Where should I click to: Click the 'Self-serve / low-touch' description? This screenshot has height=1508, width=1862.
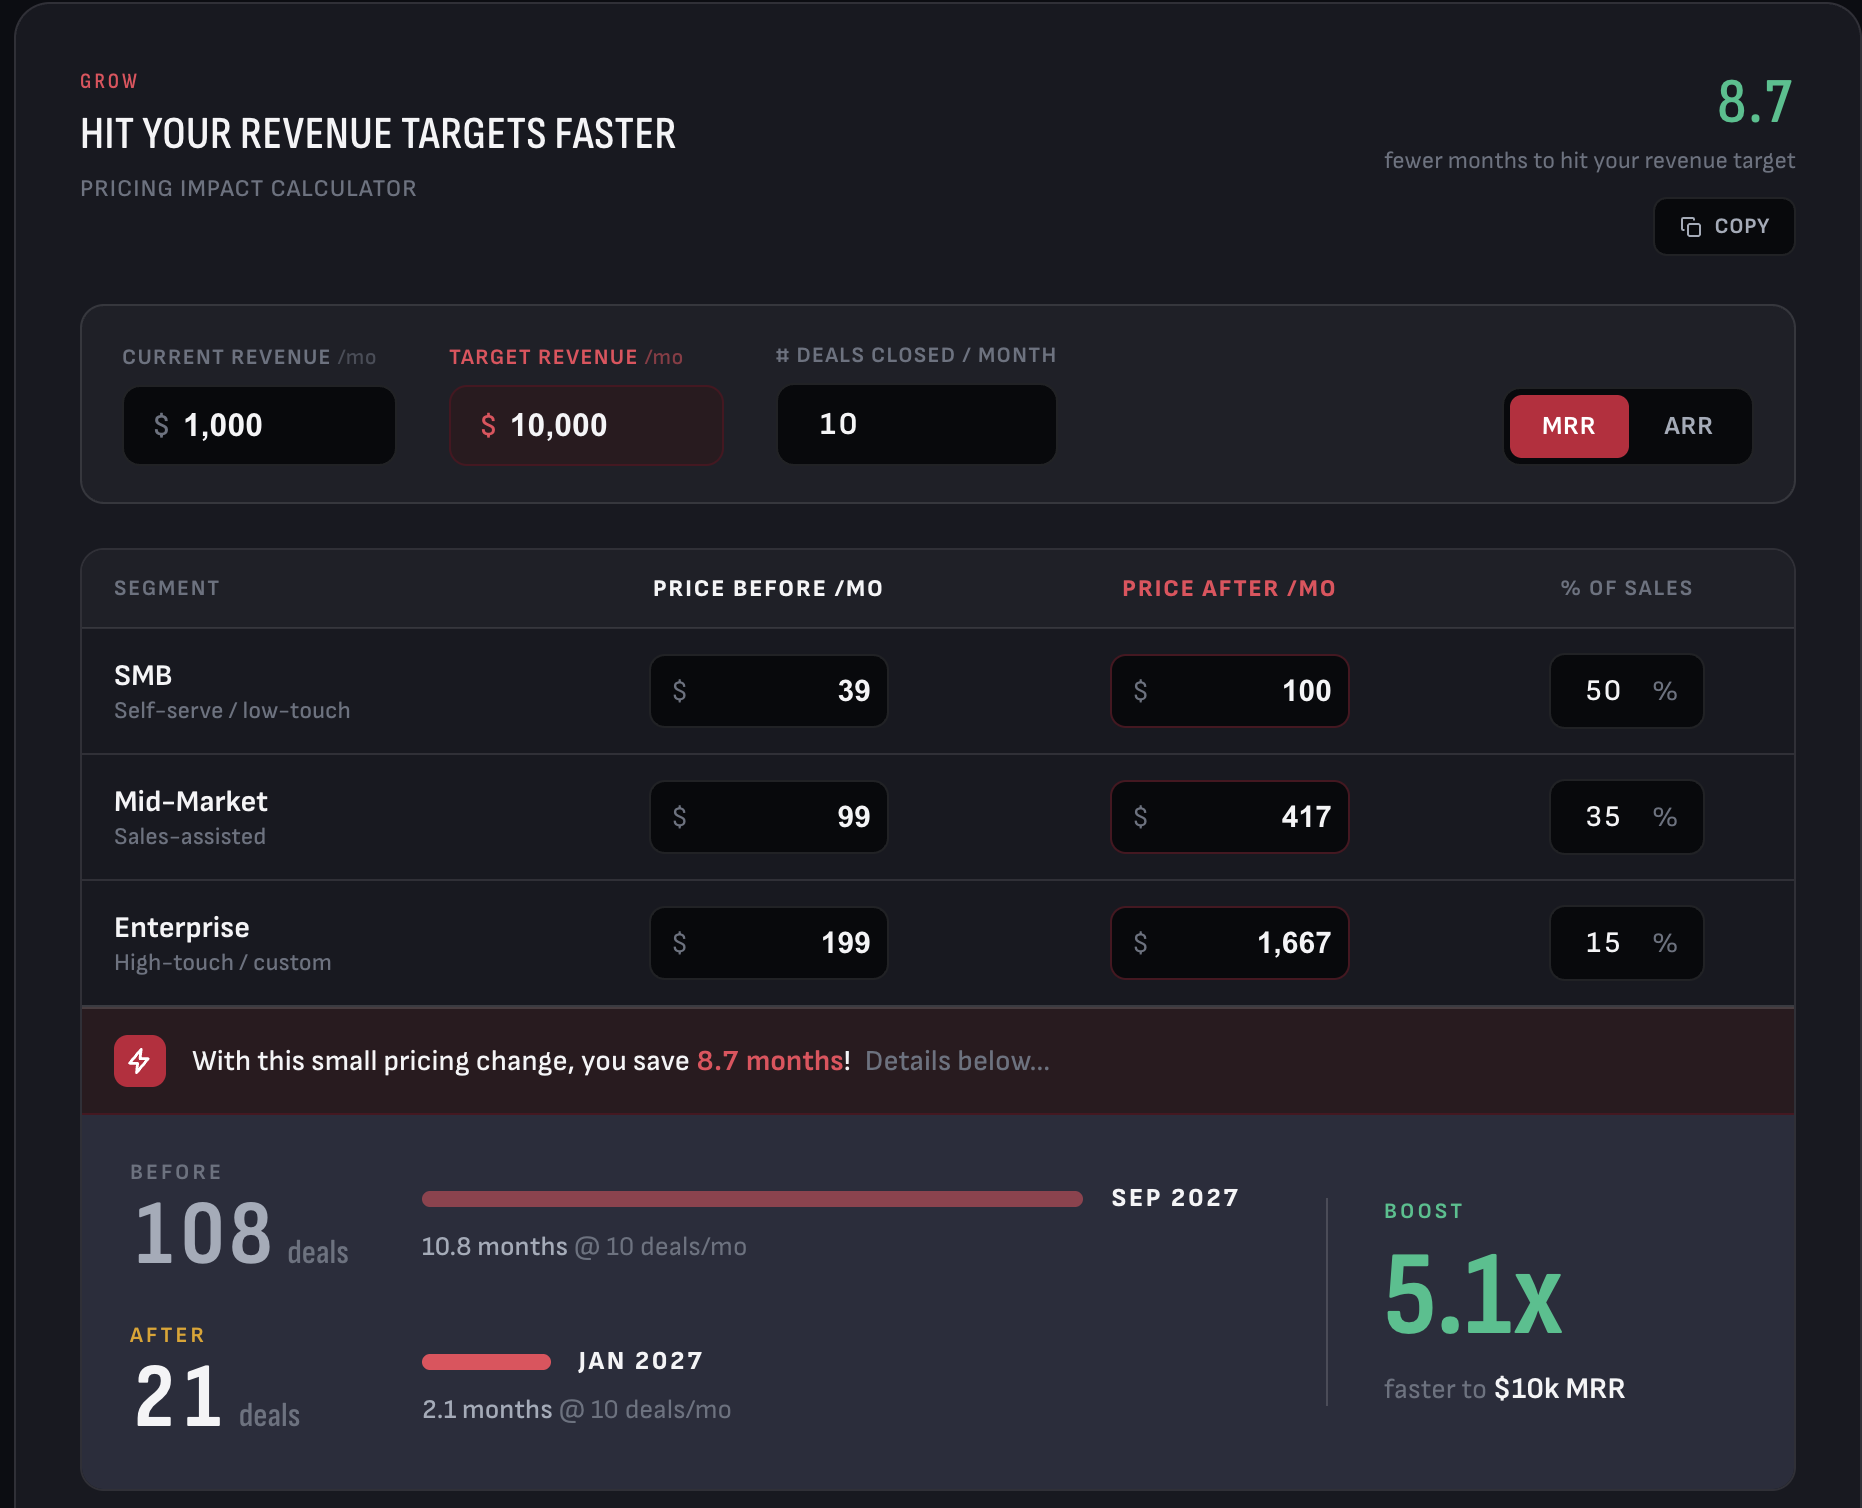pyautogui.click(x=232, y=711)
